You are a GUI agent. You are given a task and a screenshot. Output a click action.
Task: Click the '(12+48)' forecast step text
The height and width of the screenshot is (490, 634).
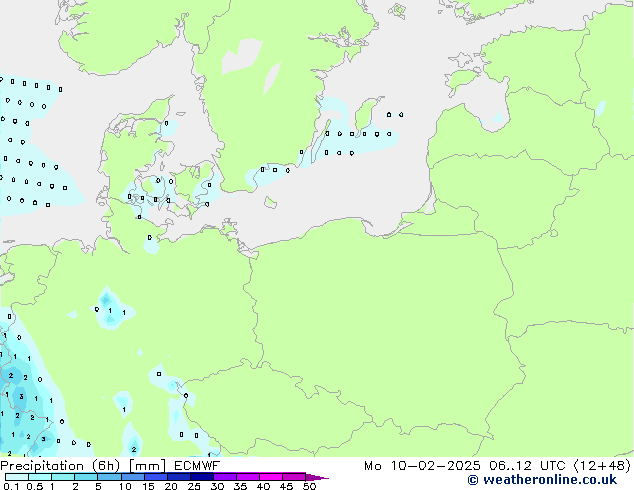tap(602, 466)
